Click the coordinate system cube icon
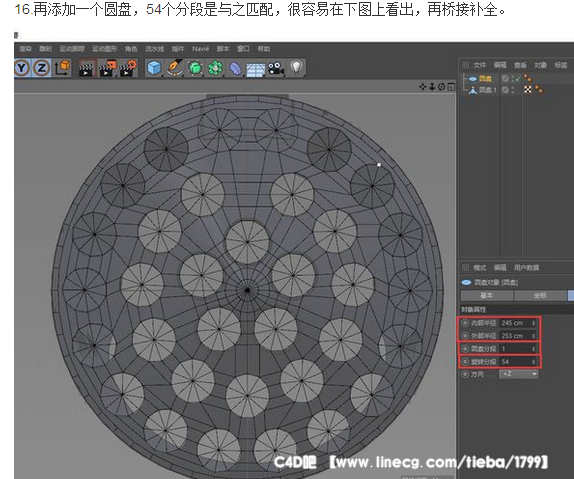 (x=62, y=68)
